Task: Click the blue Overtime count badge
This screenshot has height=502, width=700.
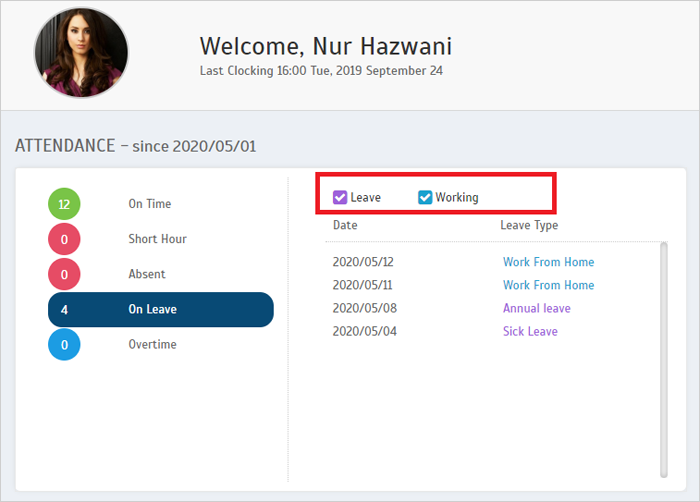Action: coord(64,344)
